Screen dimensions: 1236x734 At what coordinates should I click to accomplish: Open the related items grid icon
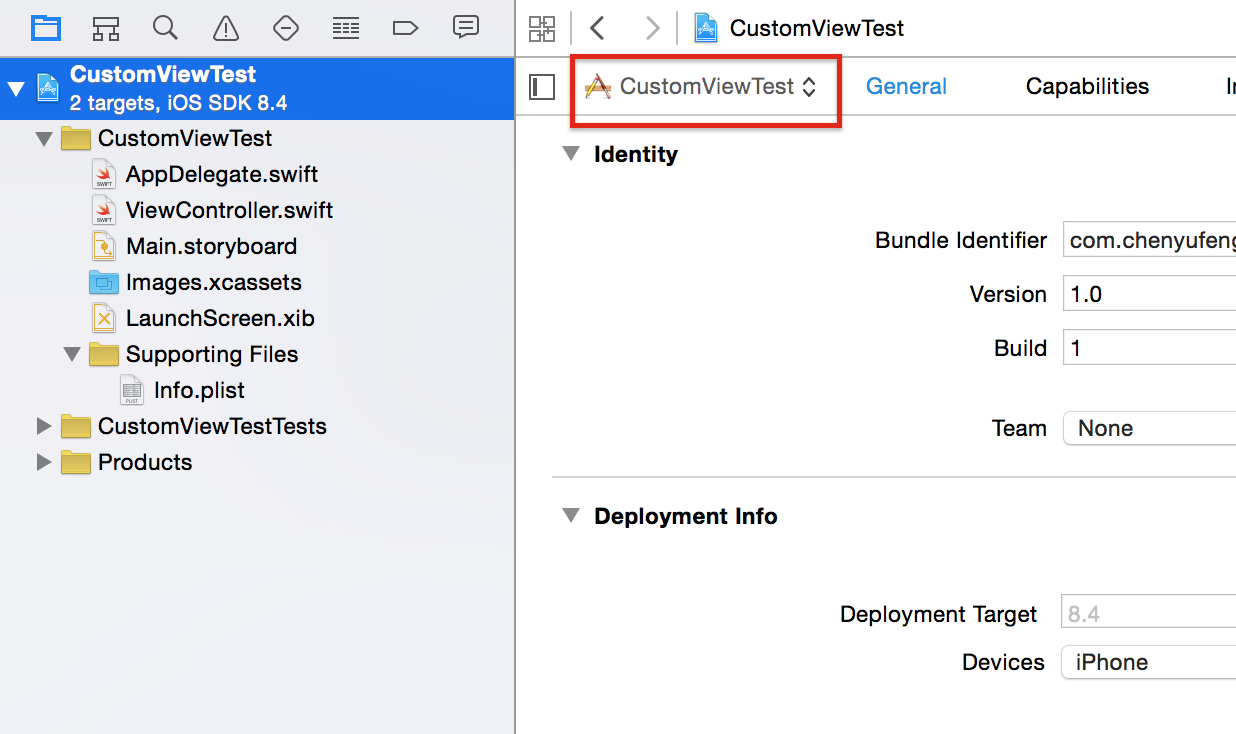[542, 28]
